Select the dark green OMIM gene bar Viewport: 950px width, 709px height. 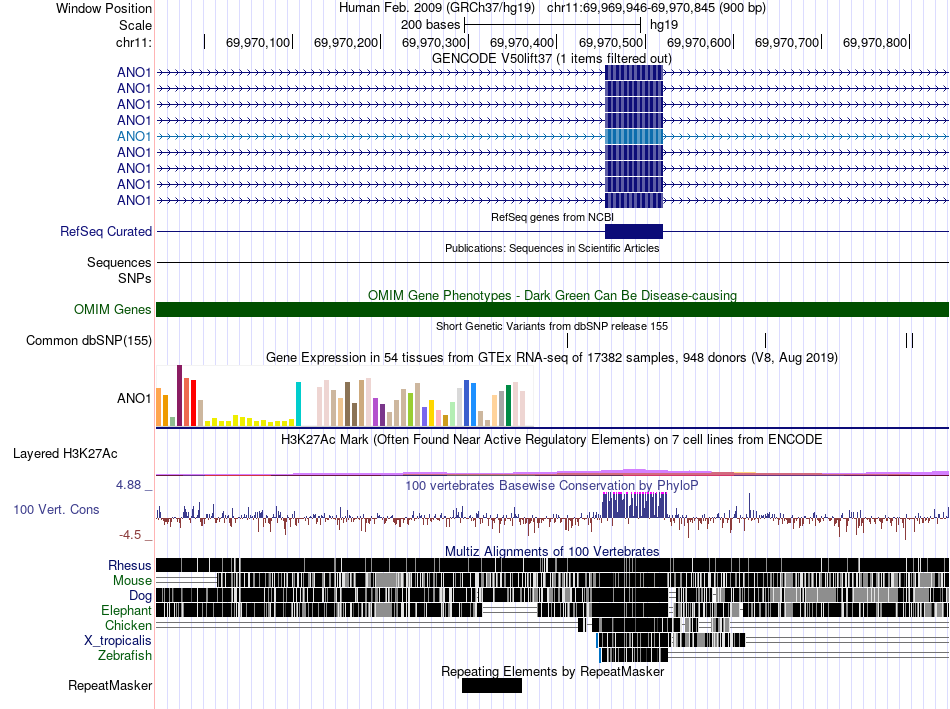pos(552,310)
